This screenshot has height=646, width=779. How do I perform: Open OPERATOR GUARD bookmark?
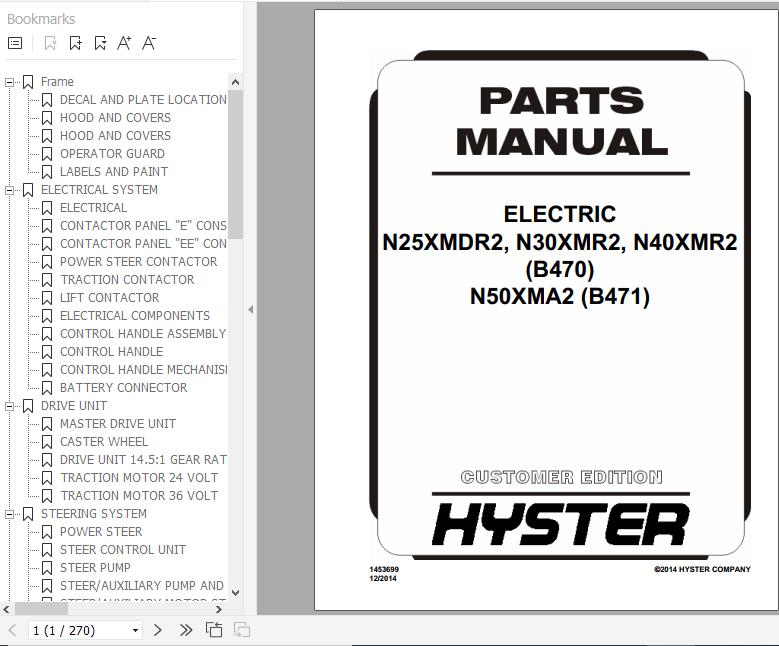pyautogui.click(x=112, y=154)
